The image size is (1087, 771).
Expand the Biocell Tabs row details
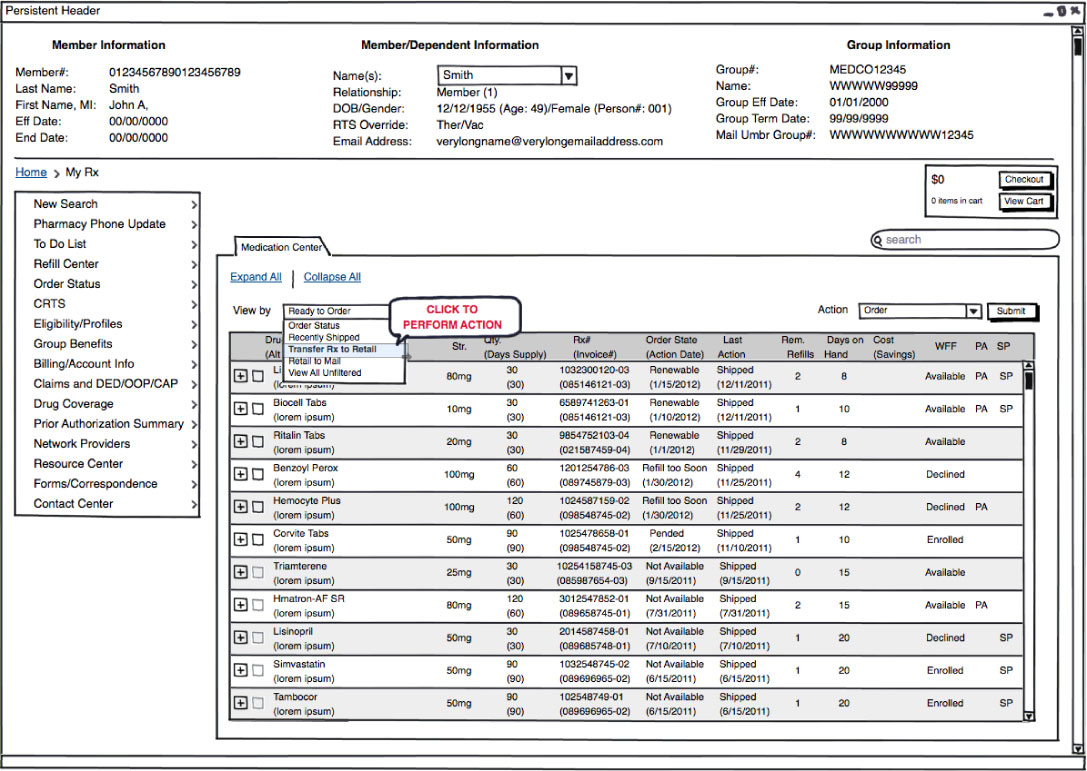point(241,409)
